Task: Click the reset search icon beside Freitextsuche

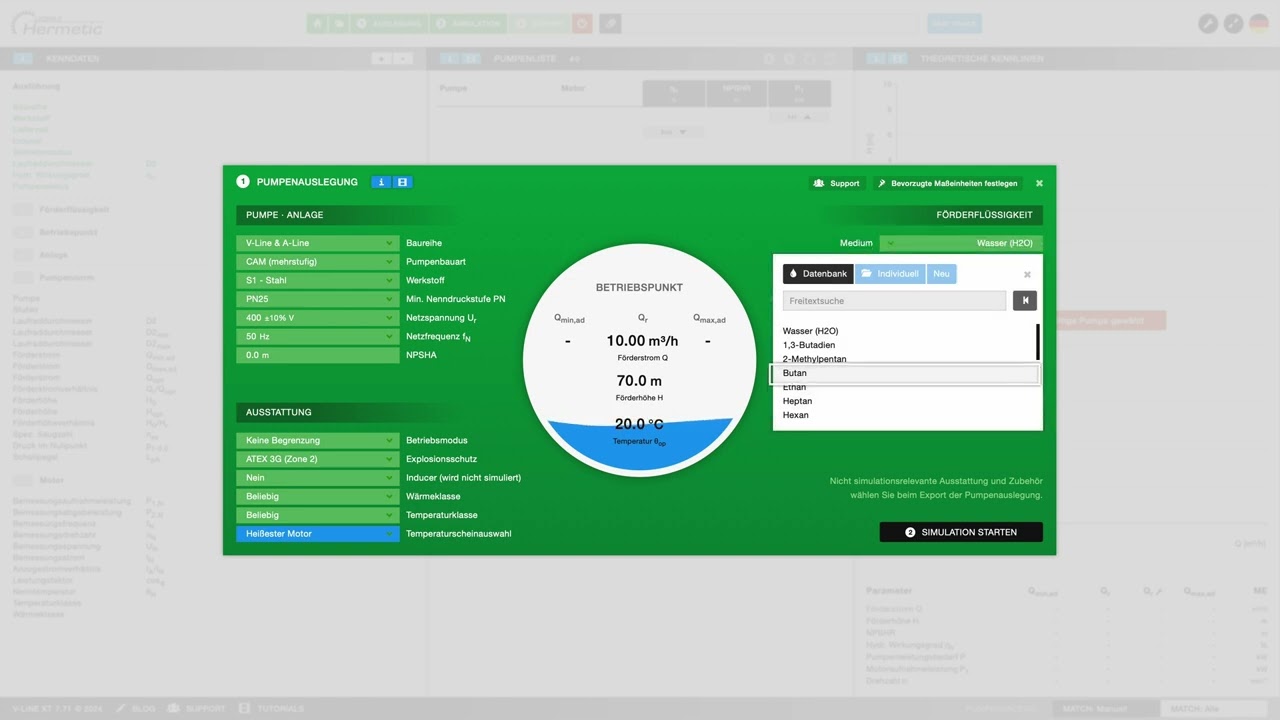Action: coord(1025,300)
